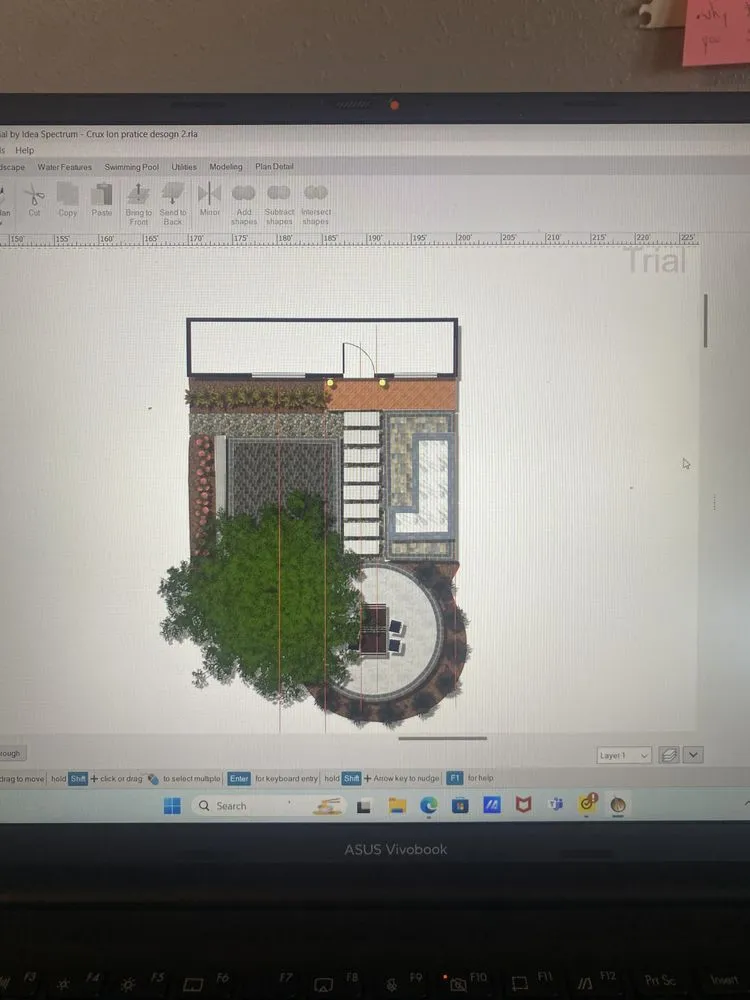Screen dimensions: 750x1000
Task: Click the Bring to Front icon
Action: pyautogui.click(x=138, y=195)
